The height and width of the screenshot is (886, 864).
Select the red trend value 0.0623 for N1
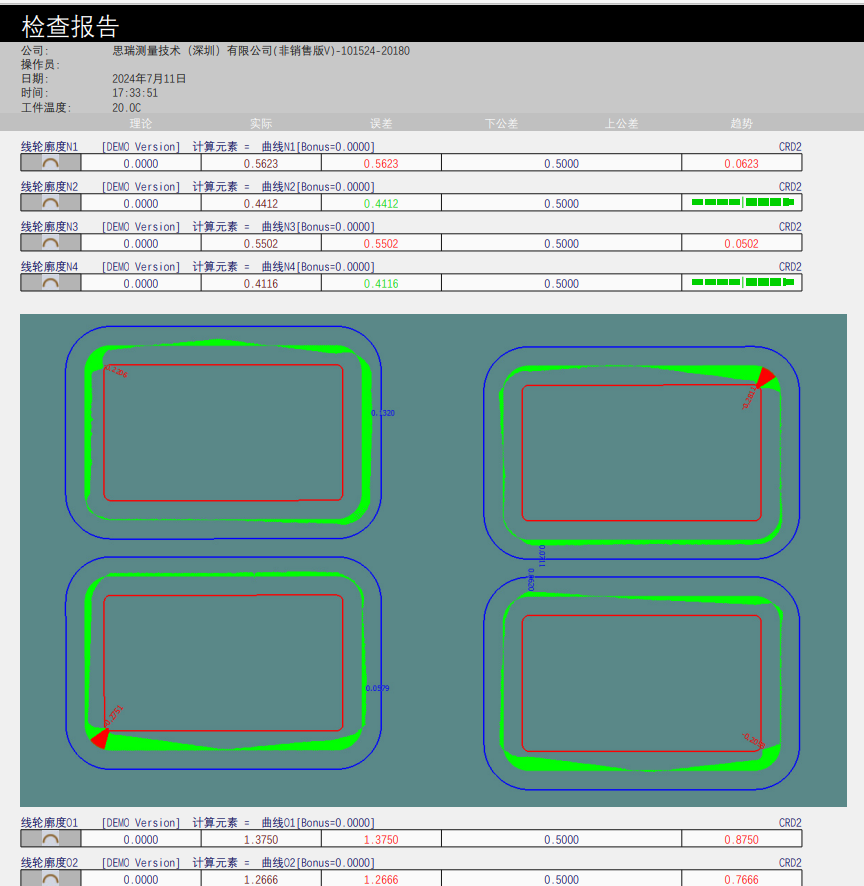click(x=741, y=164)
